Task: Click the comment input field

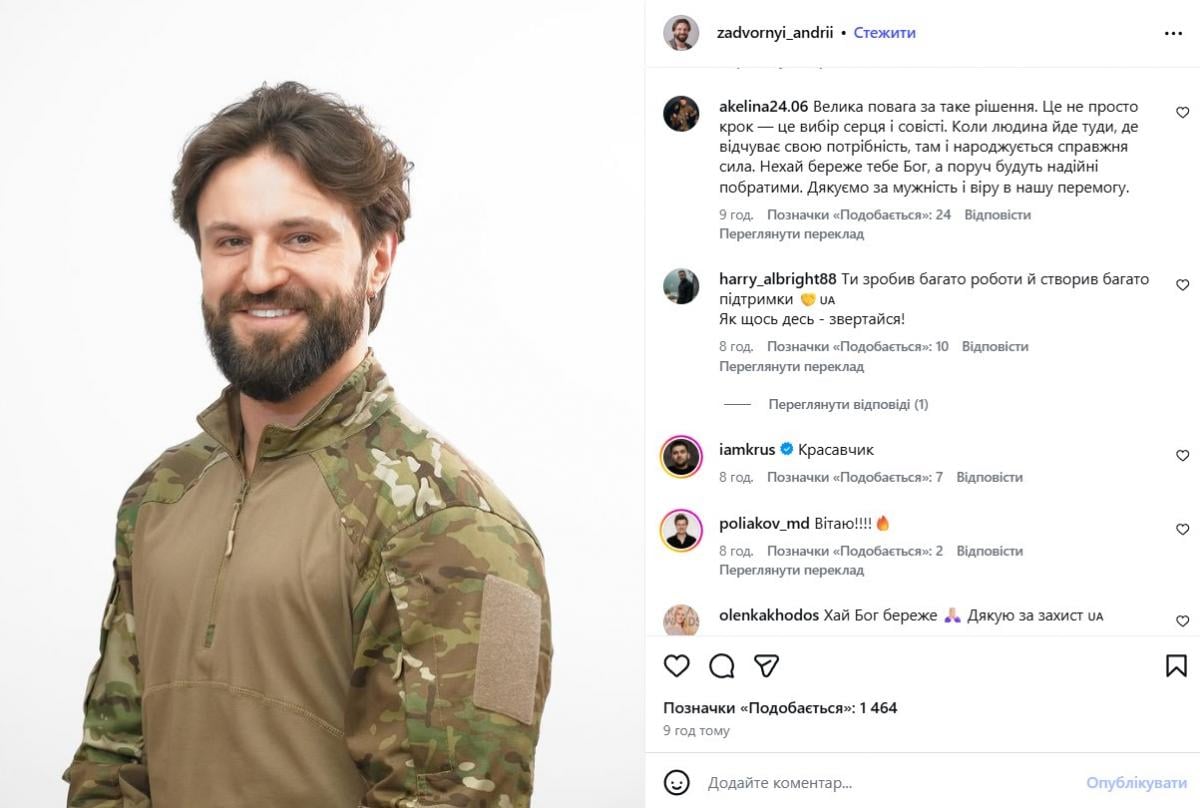Action: pyautogui.click(x=880, y=782)
